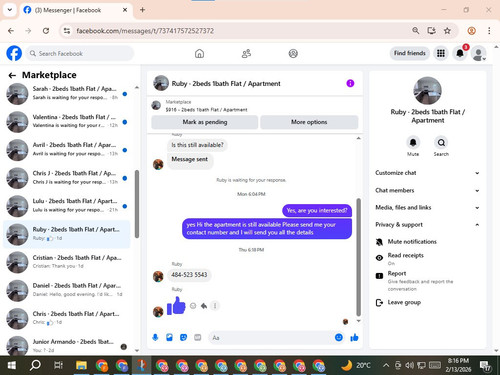Screen dimensions: 500x375
Task: Click More options button
Action: 309,122
